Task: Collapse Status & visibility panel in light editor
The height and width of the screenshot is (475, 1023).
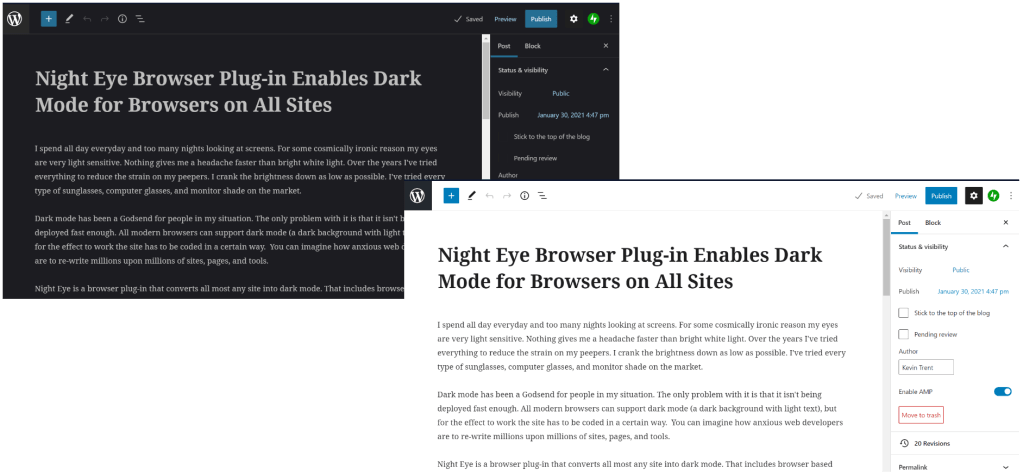Action: coord(1005,245)
